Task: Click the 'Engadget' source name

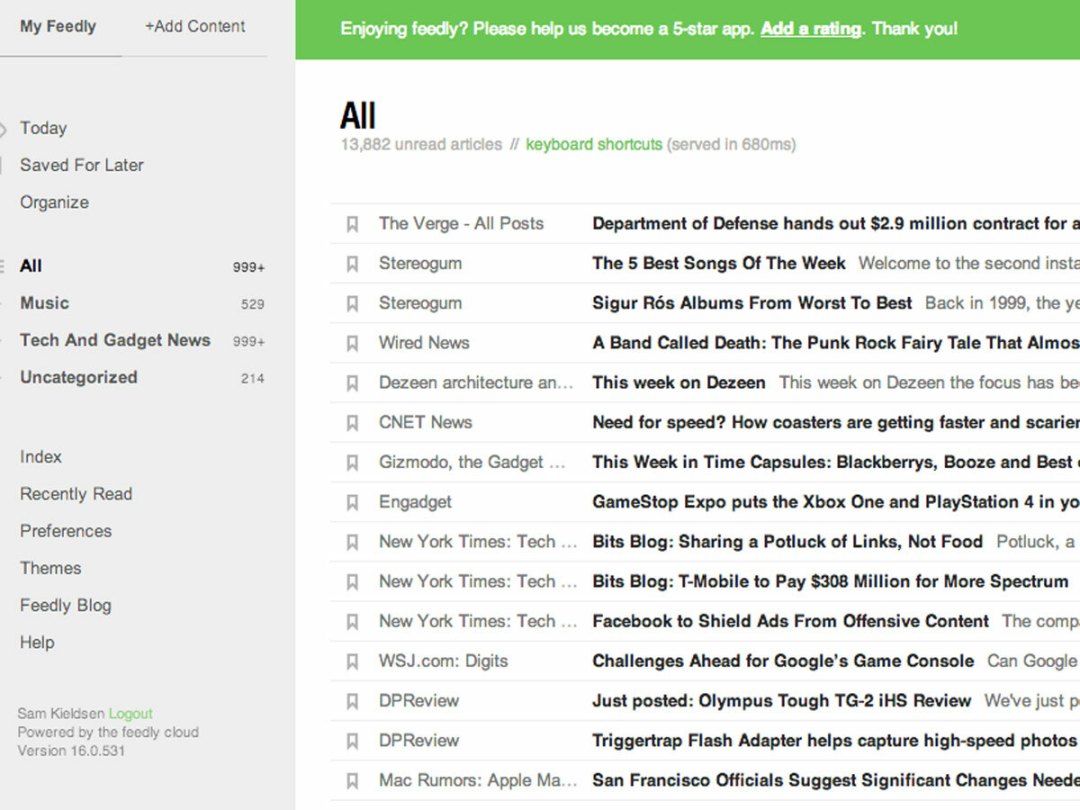Action: point(415,502)
